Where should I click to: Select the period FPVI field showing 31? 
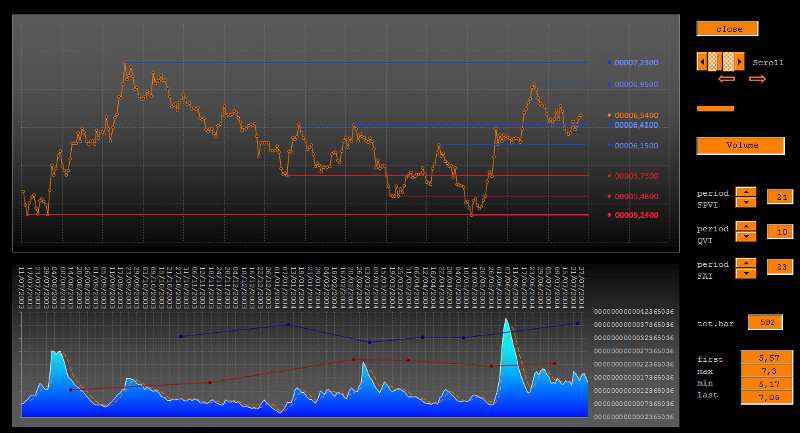(x=779, y=197)
